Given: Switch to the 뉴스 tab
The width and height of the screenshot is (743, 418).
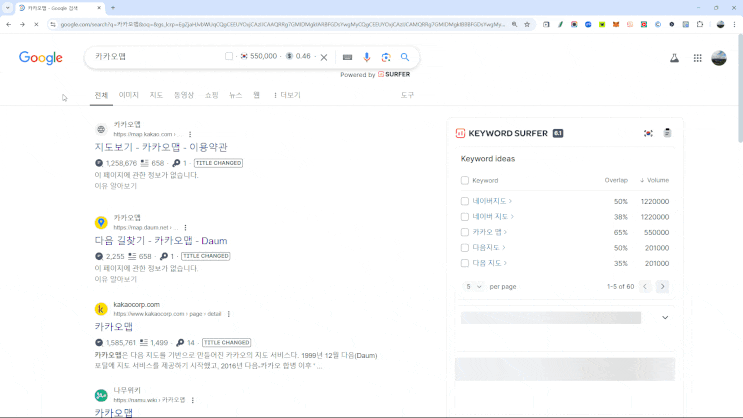Looking at the screenshot, I should tap(236, 95).
